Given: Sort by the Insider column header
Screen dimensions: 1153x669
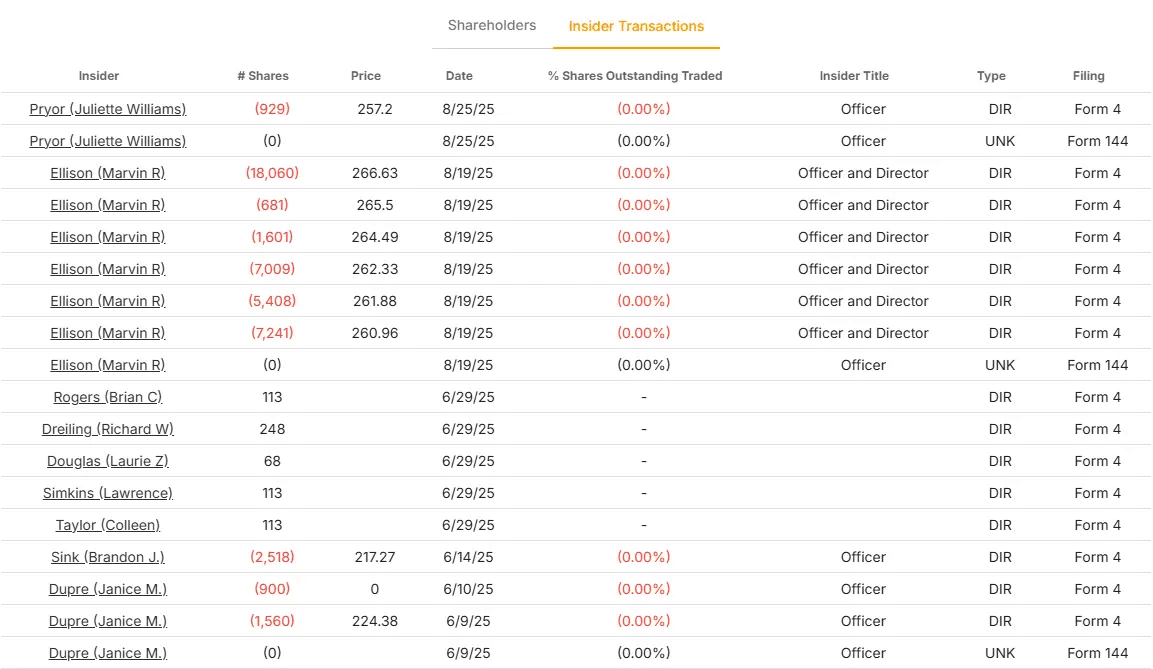Looking at the screenshot, I should click(x=99, y=76).
